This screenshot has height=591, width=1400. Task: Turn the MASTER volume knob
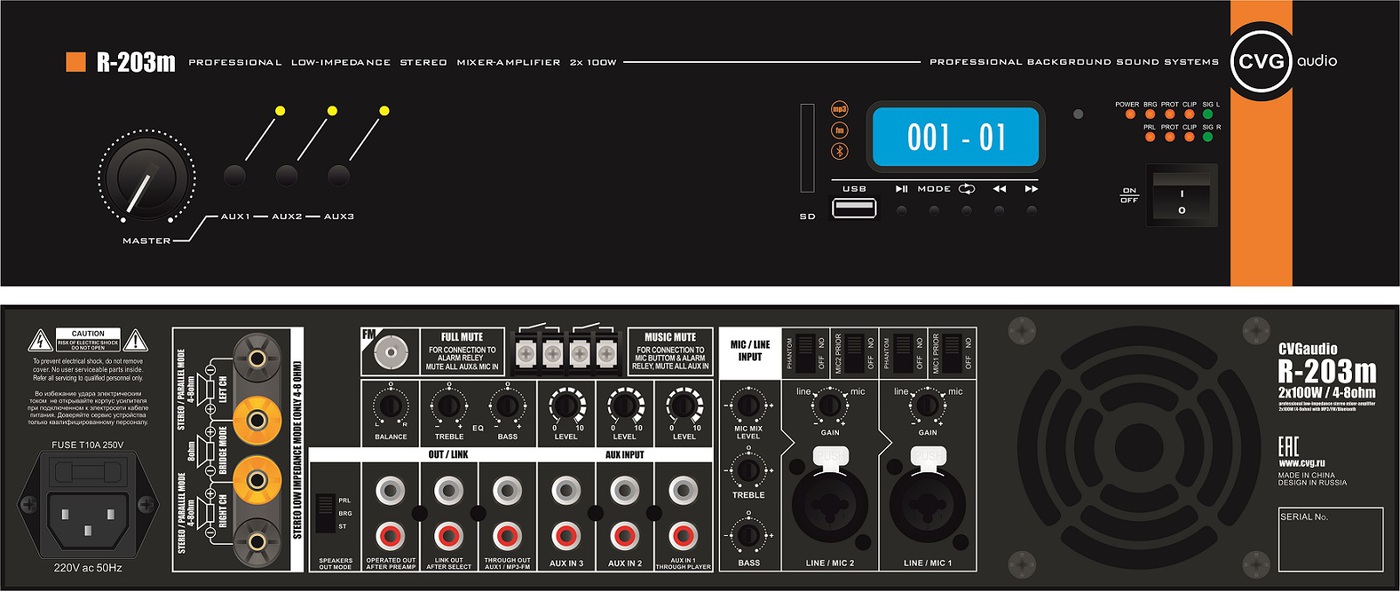[x=147, y=180]
